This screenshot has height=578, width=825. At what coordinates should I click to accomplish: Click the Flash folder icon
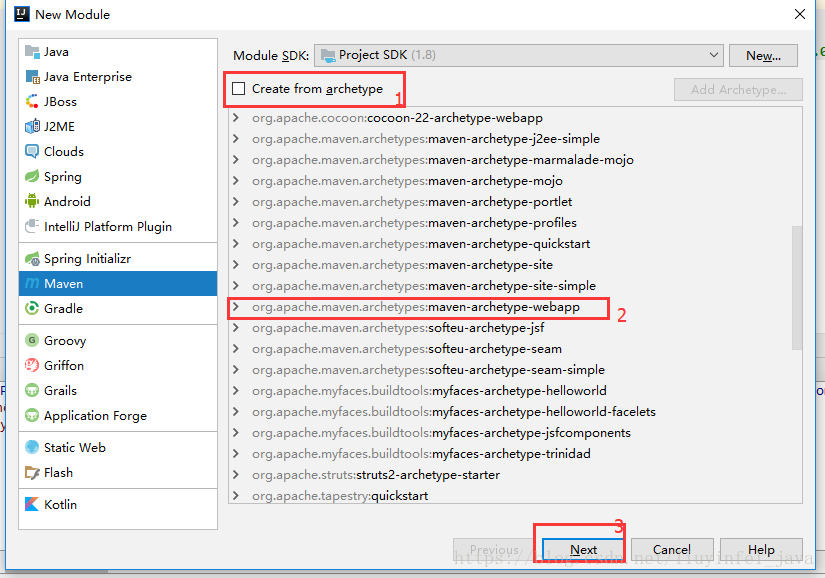pos(32,472)
